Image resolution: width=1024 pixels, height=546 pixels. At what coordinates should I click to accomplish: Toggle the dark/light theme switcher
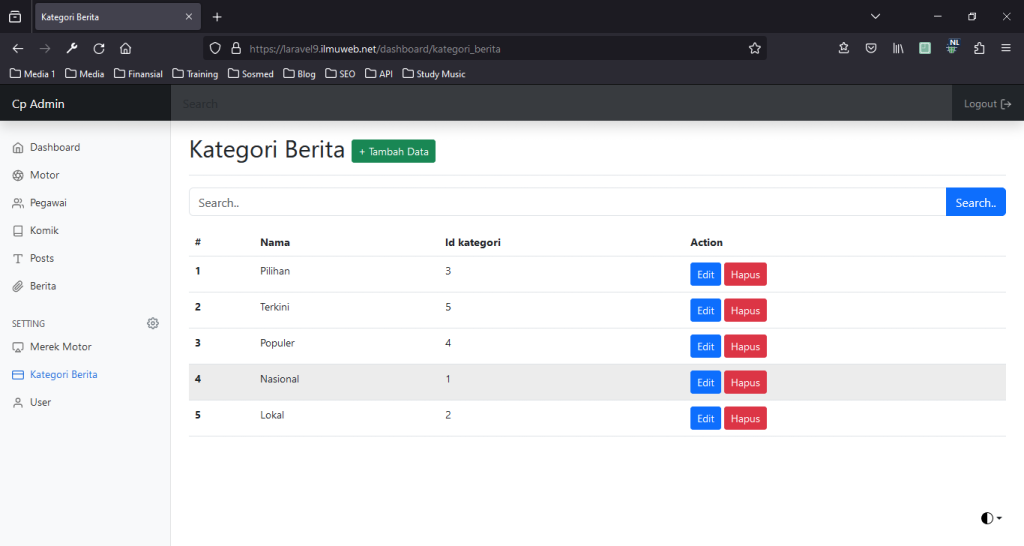click(991, 518)
